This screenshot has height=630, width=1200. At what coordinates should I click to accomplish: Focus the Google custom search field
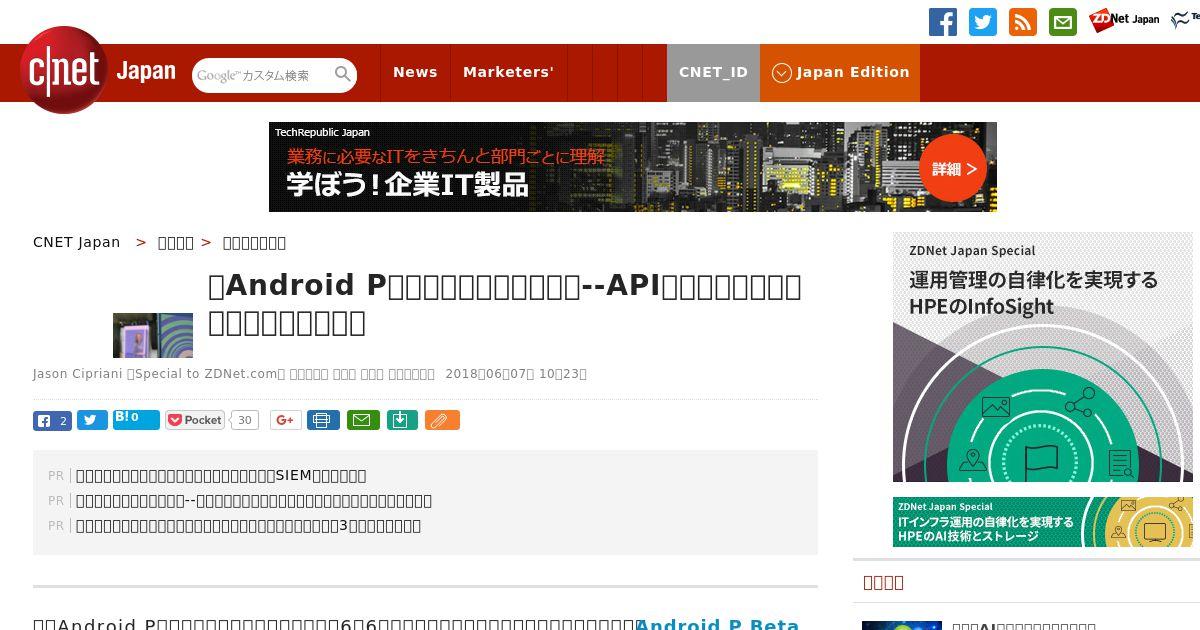263,75
